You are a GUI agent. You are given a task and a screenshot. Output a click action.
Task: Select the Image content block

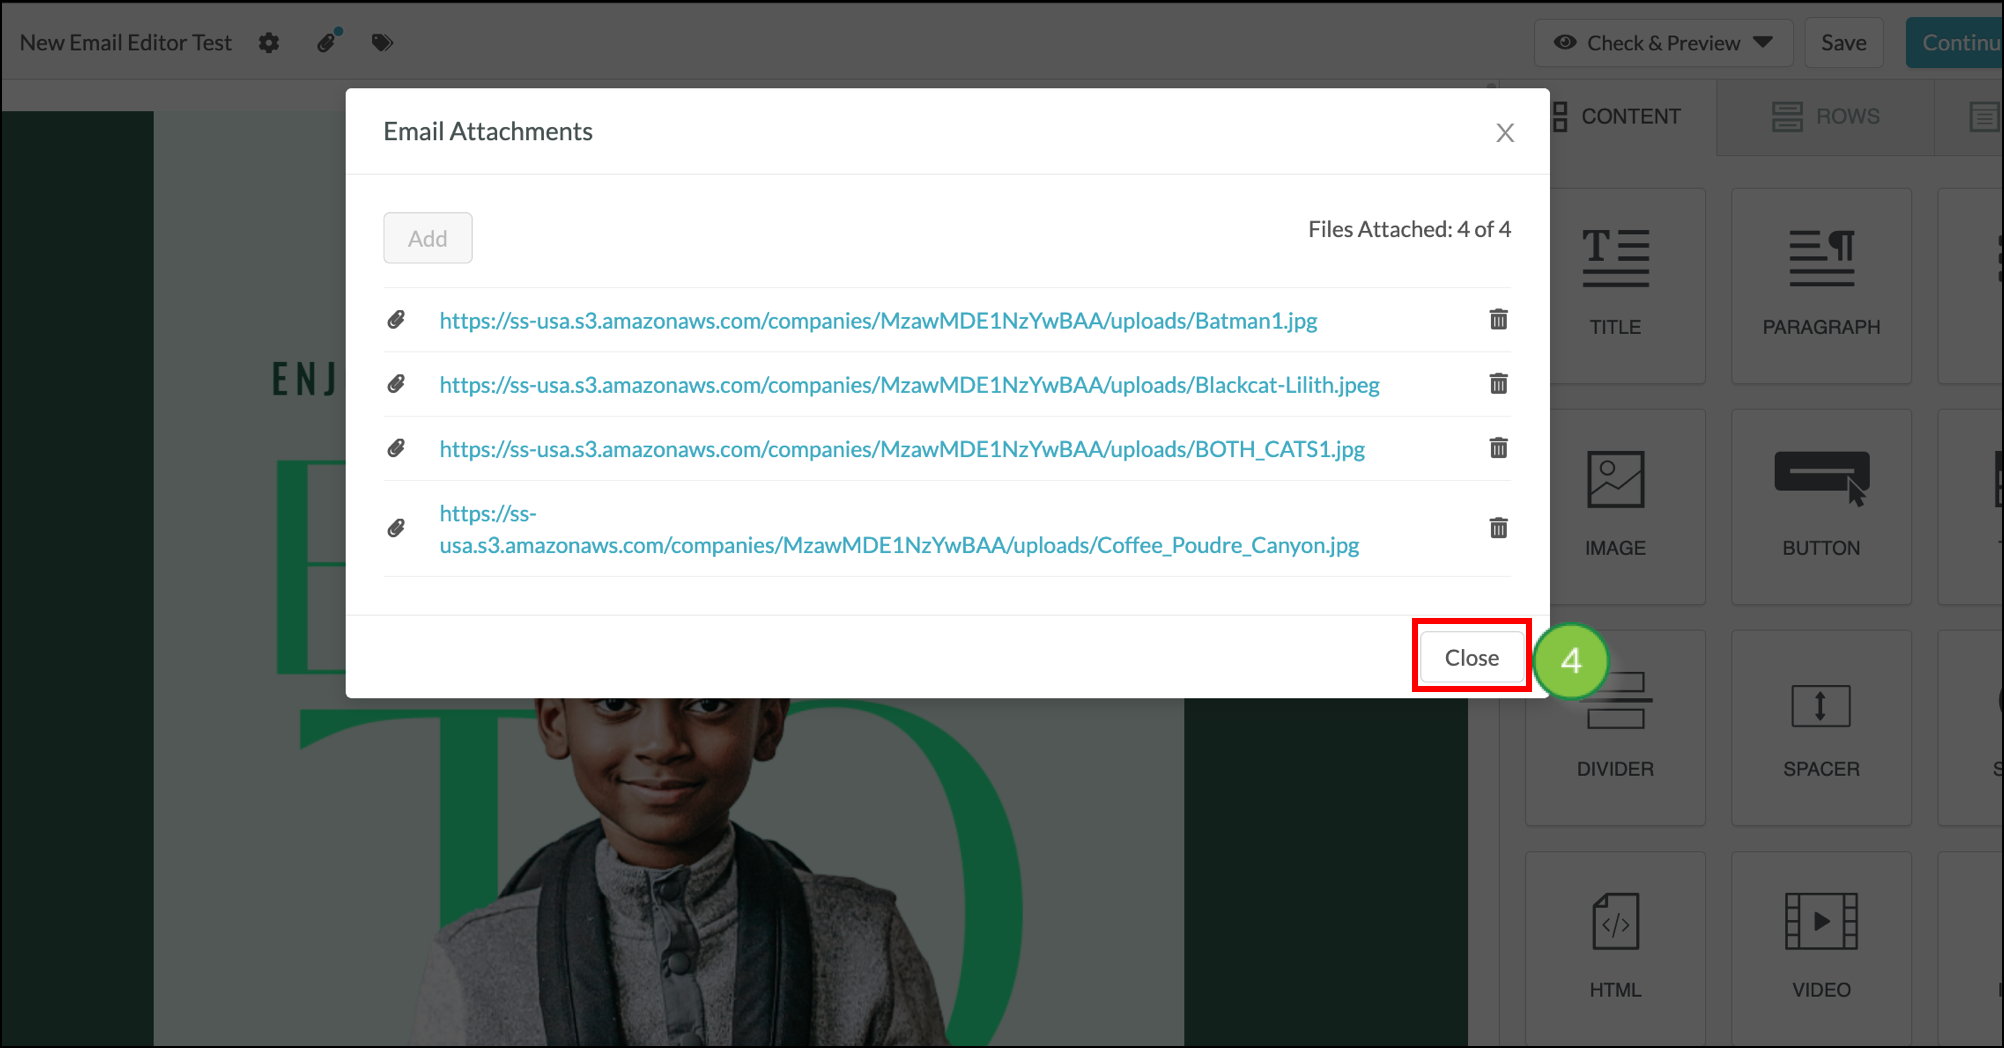coord(1615,507)
